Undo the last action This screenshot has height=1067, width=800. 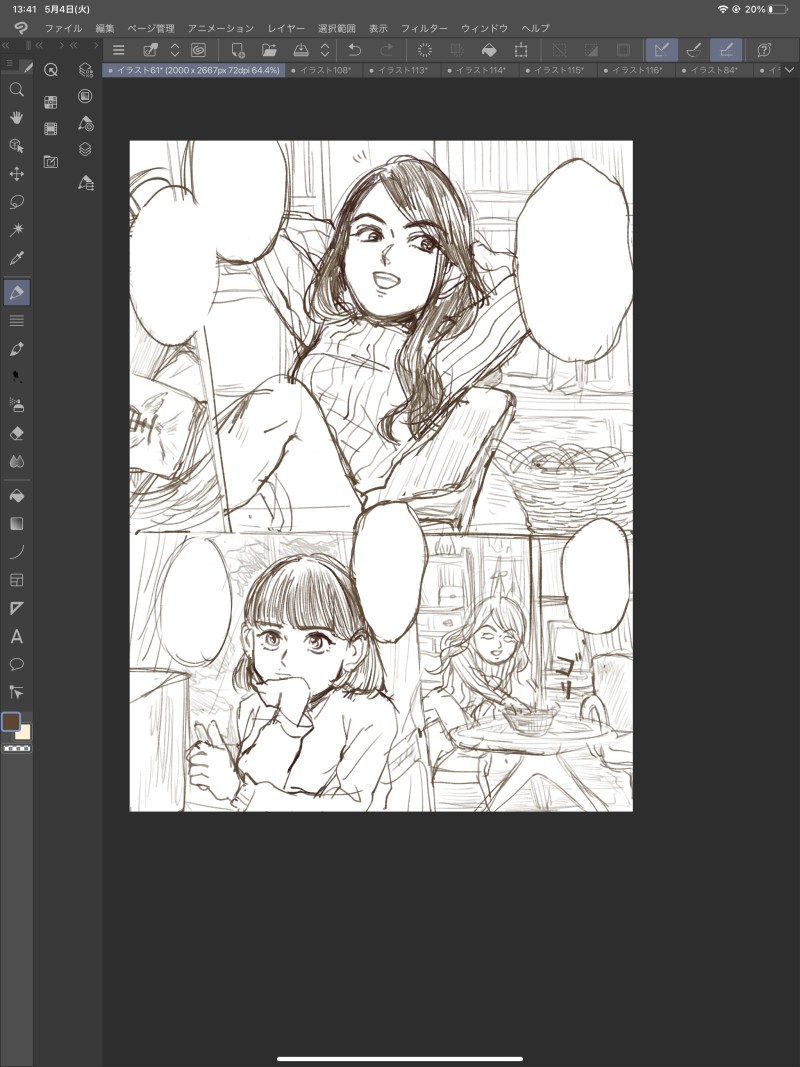click(x=354, y=50)
